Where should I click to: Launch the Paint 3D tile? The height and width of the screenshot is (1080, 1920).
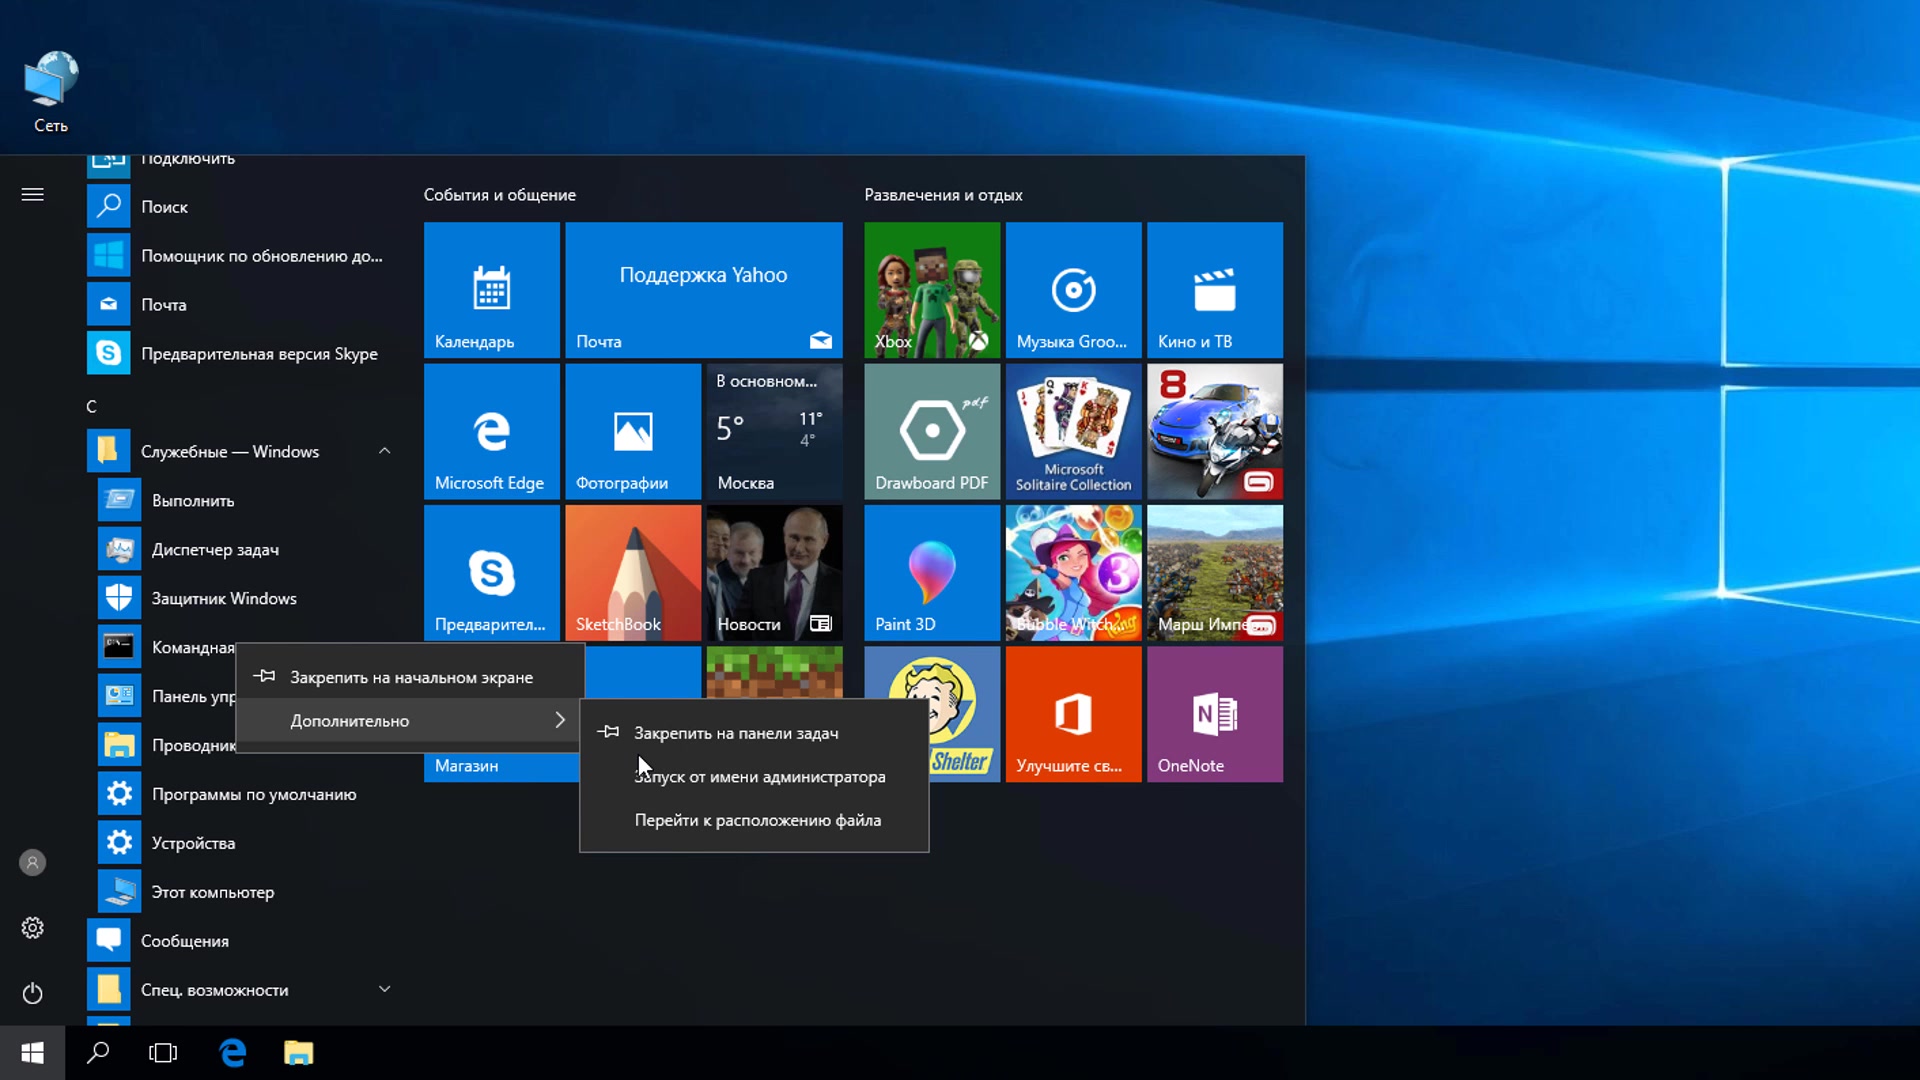coord(932,572)
